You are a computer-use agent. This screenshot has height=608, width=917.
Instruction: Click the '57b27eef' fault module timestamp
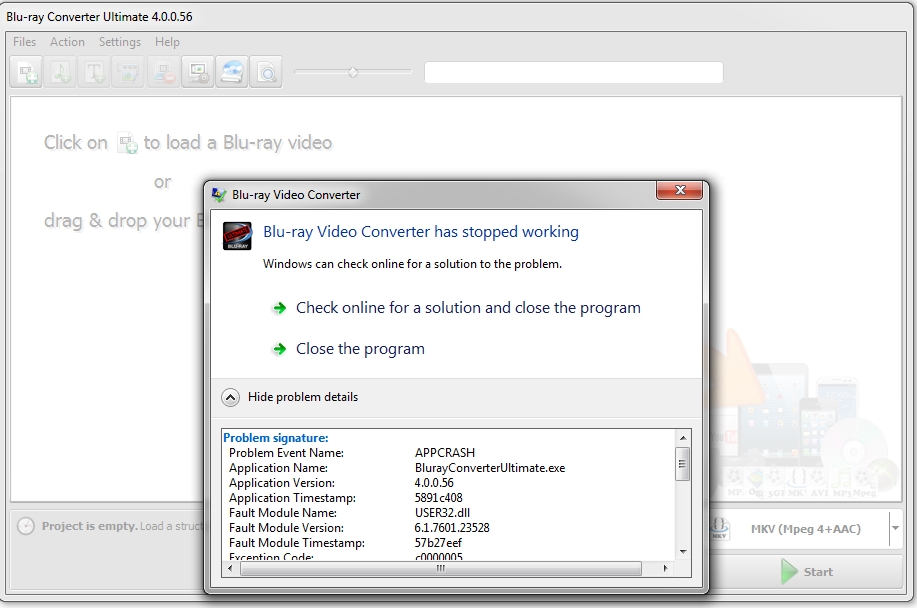438,543
